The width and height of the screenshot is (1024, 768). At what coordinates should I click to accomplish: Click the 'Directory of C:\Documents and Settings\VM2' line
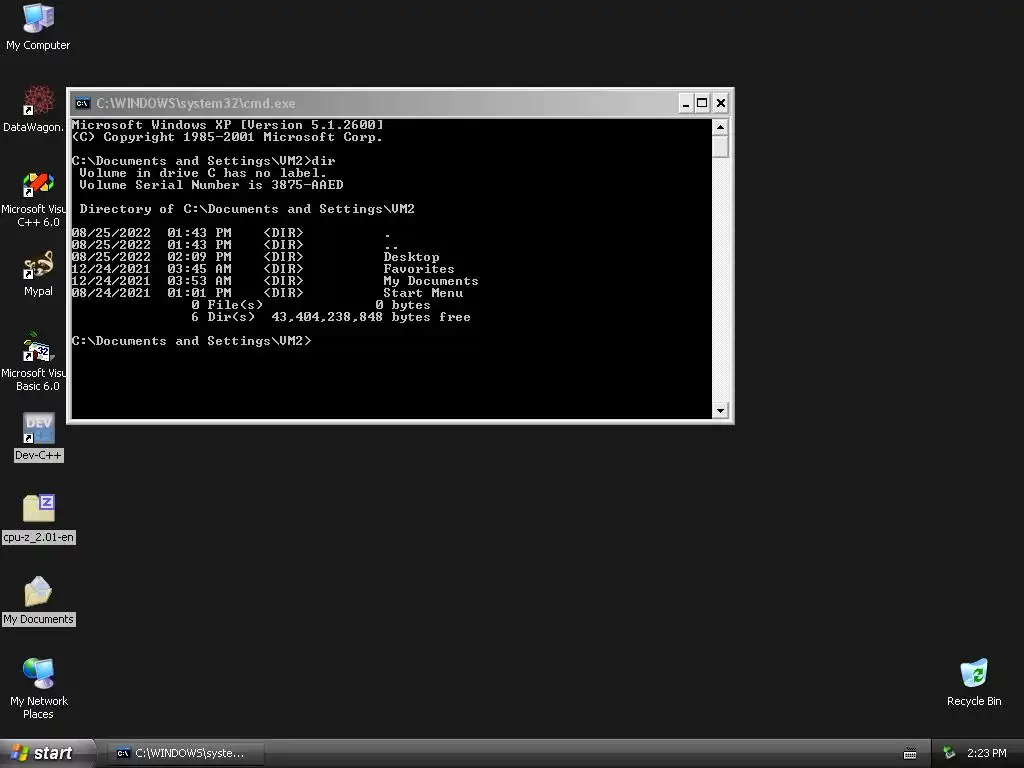pos(247,209)
